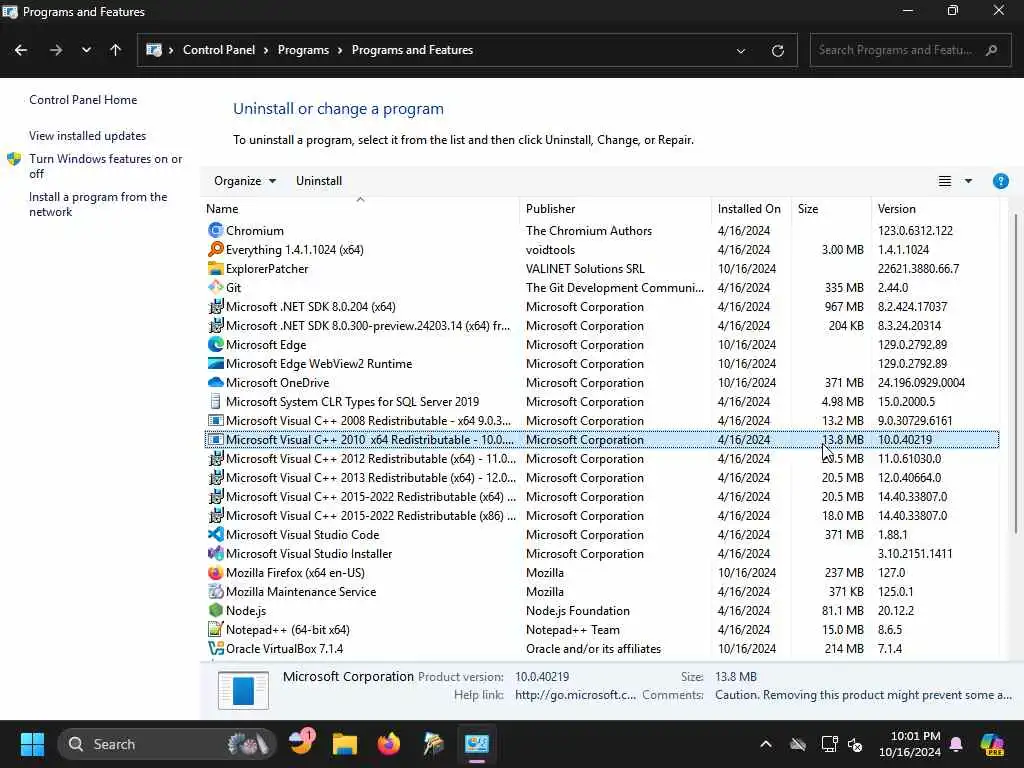Click the program list vertical scrollbar
The image size is (1024, 768).
point(1016,372)
